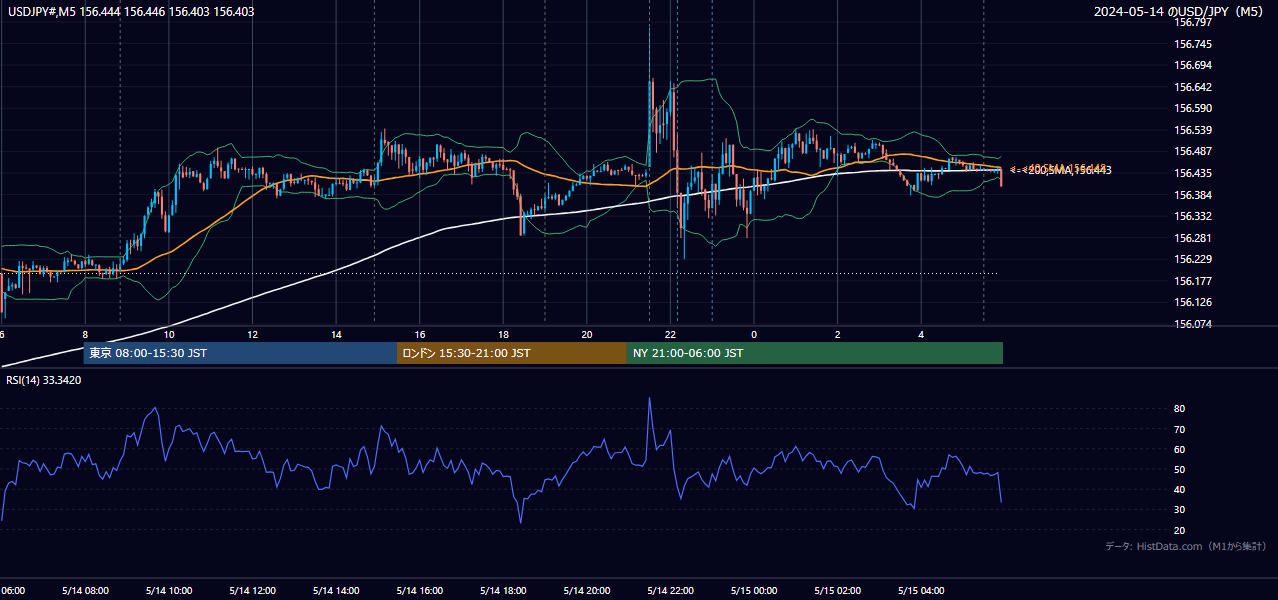Click price scale value 156.797
Image resolution: width=1278 pixels, height=600 pixels.
[1191, 22]
